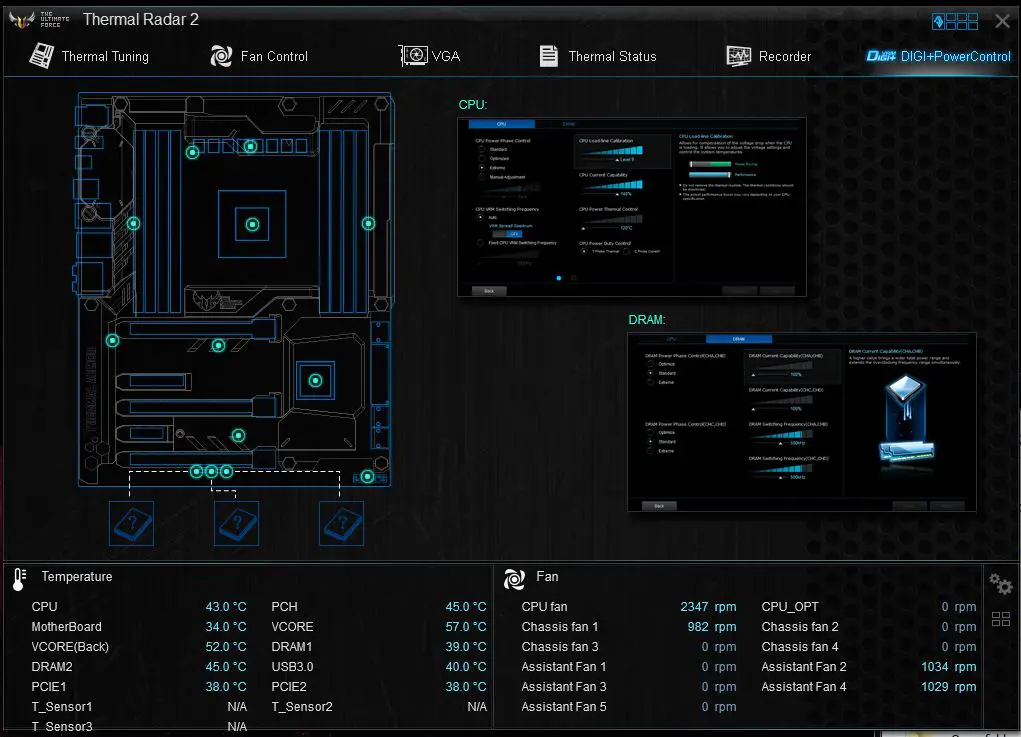Click the CPU fan speed 2347 rpm
The image size is (1021, 737).
708,607
